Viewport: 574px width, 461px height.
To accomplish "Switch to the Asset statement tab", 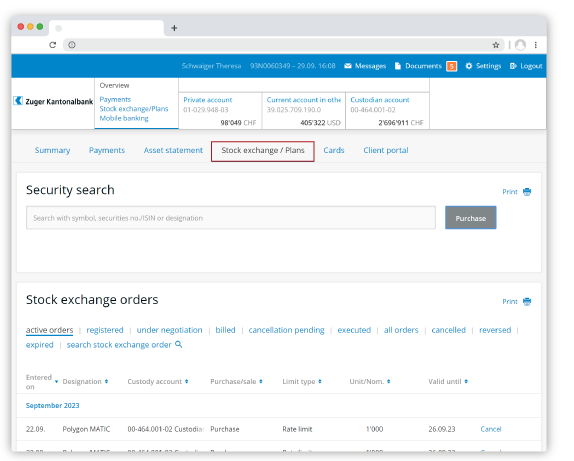I will pyautogui.click(x=173, y=150).
